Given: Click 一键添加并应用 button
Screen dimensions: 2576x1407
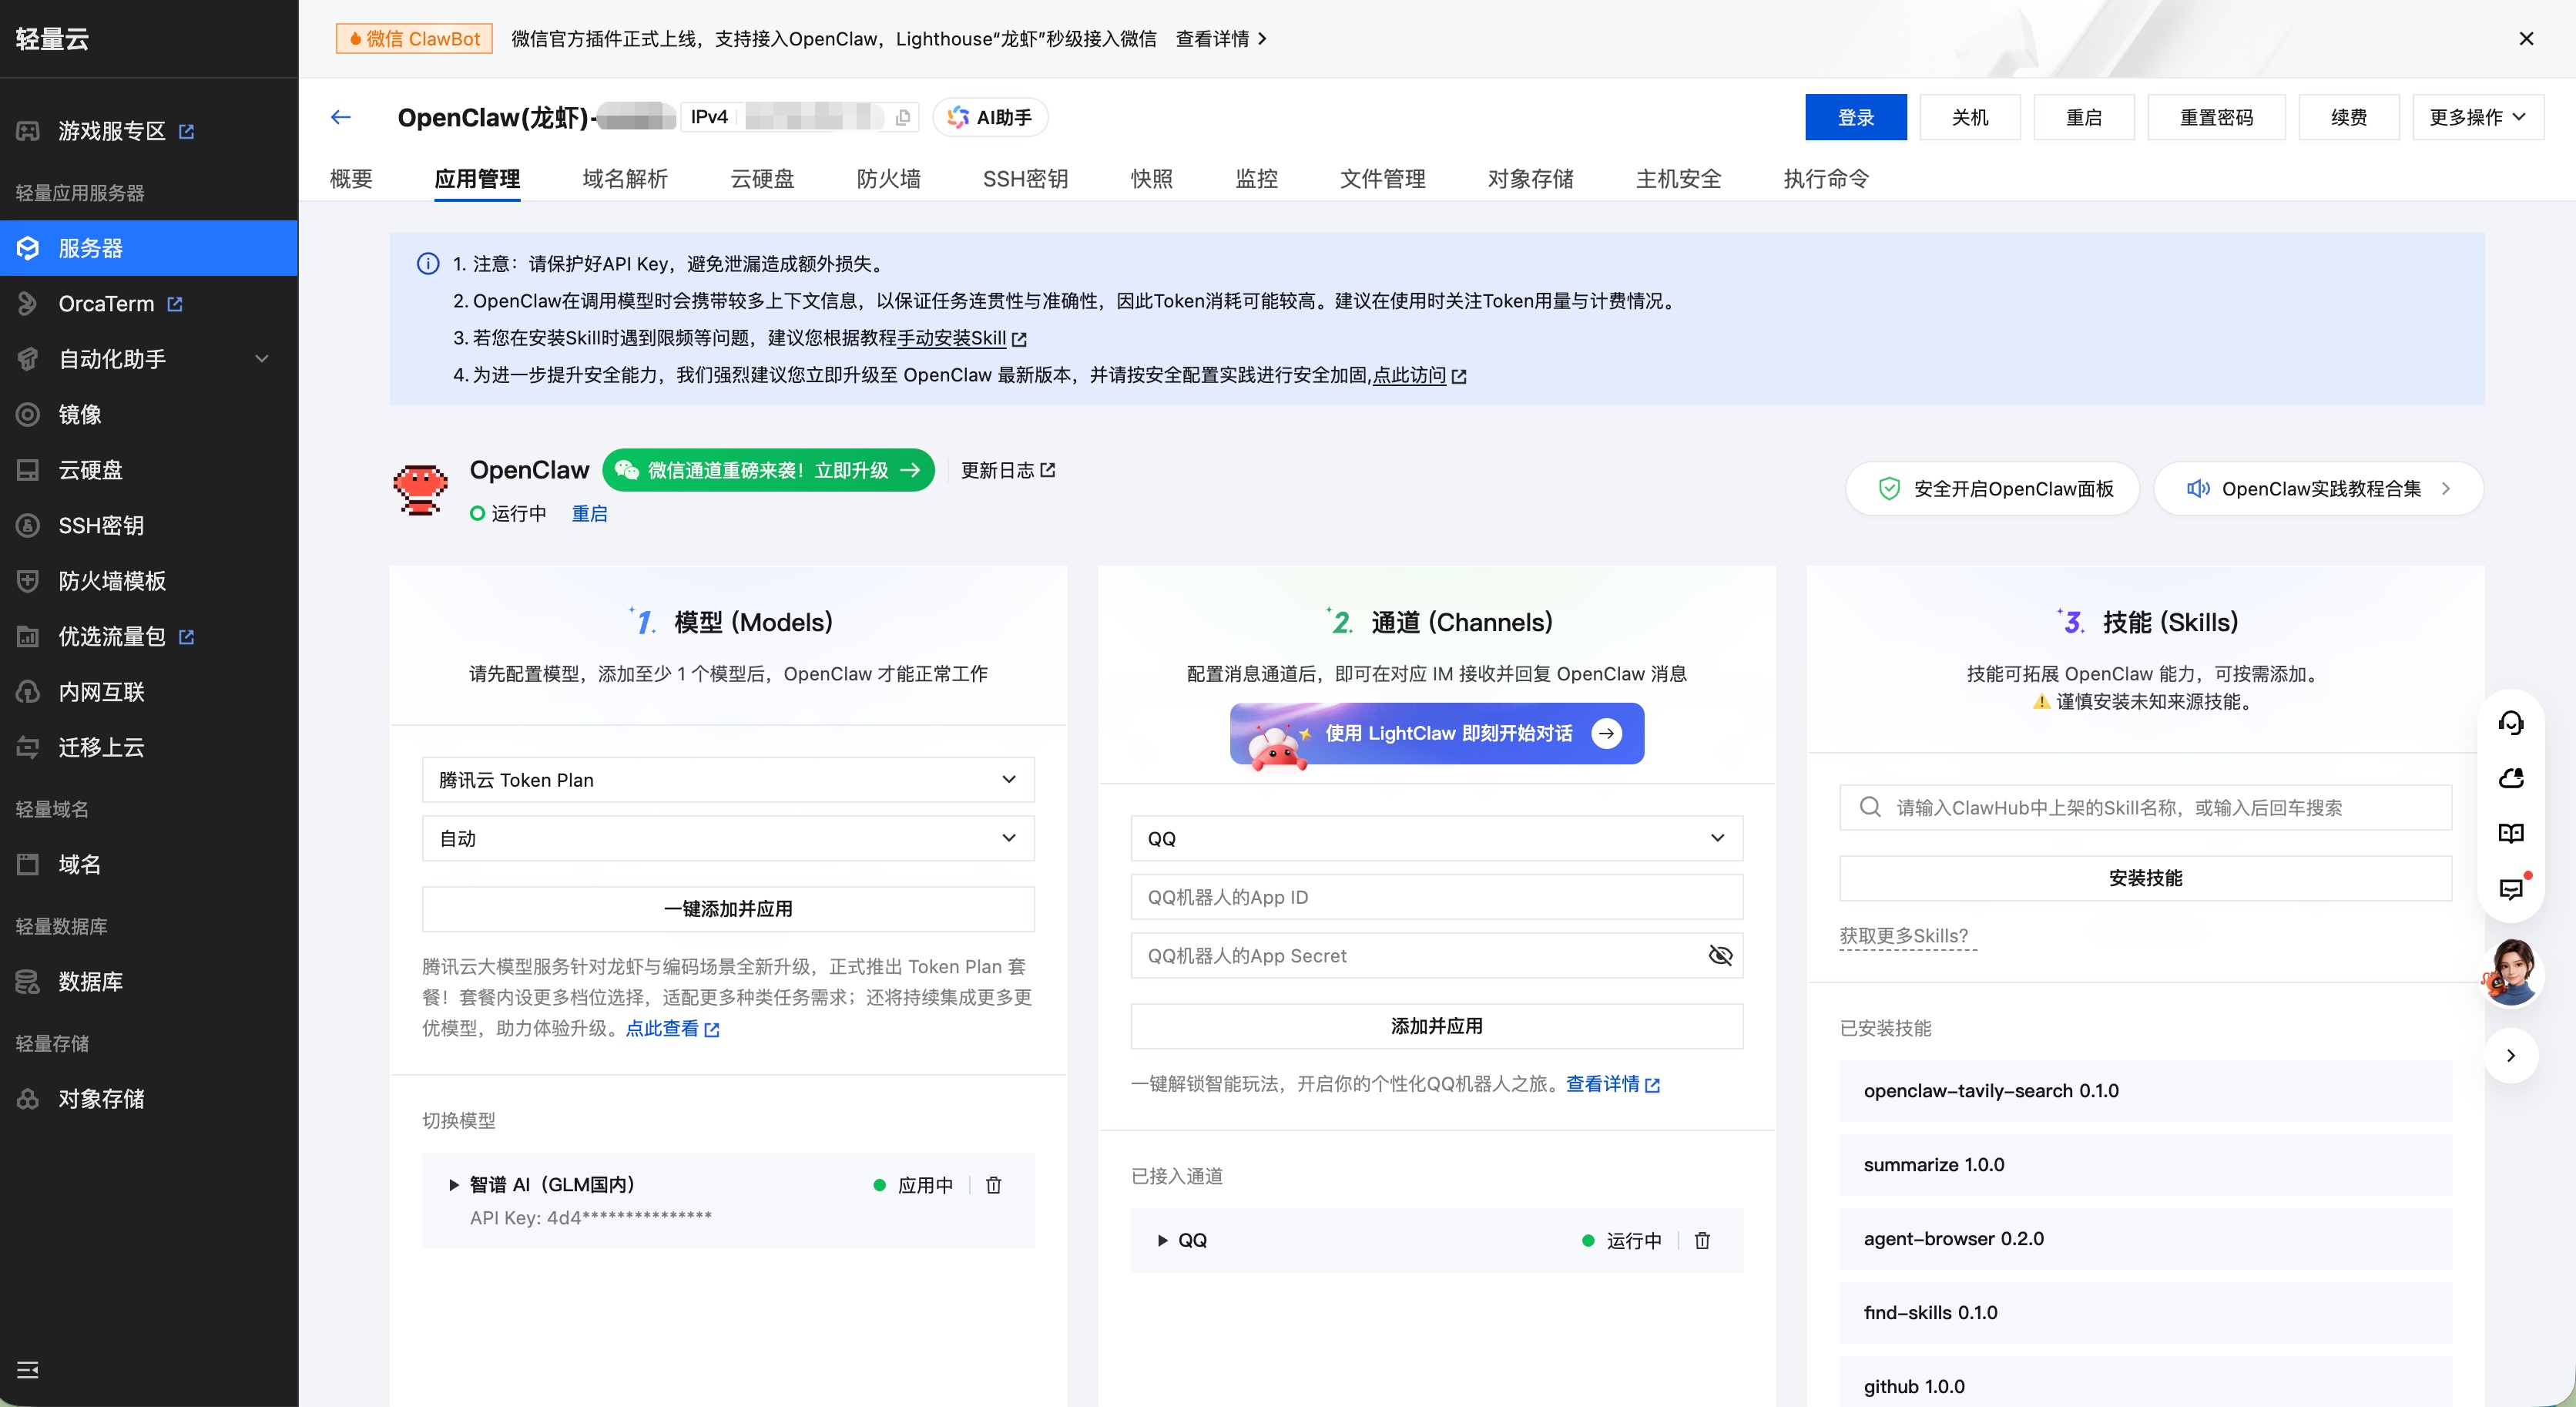Looking at the screenshot, I should [x=728, y=909].
